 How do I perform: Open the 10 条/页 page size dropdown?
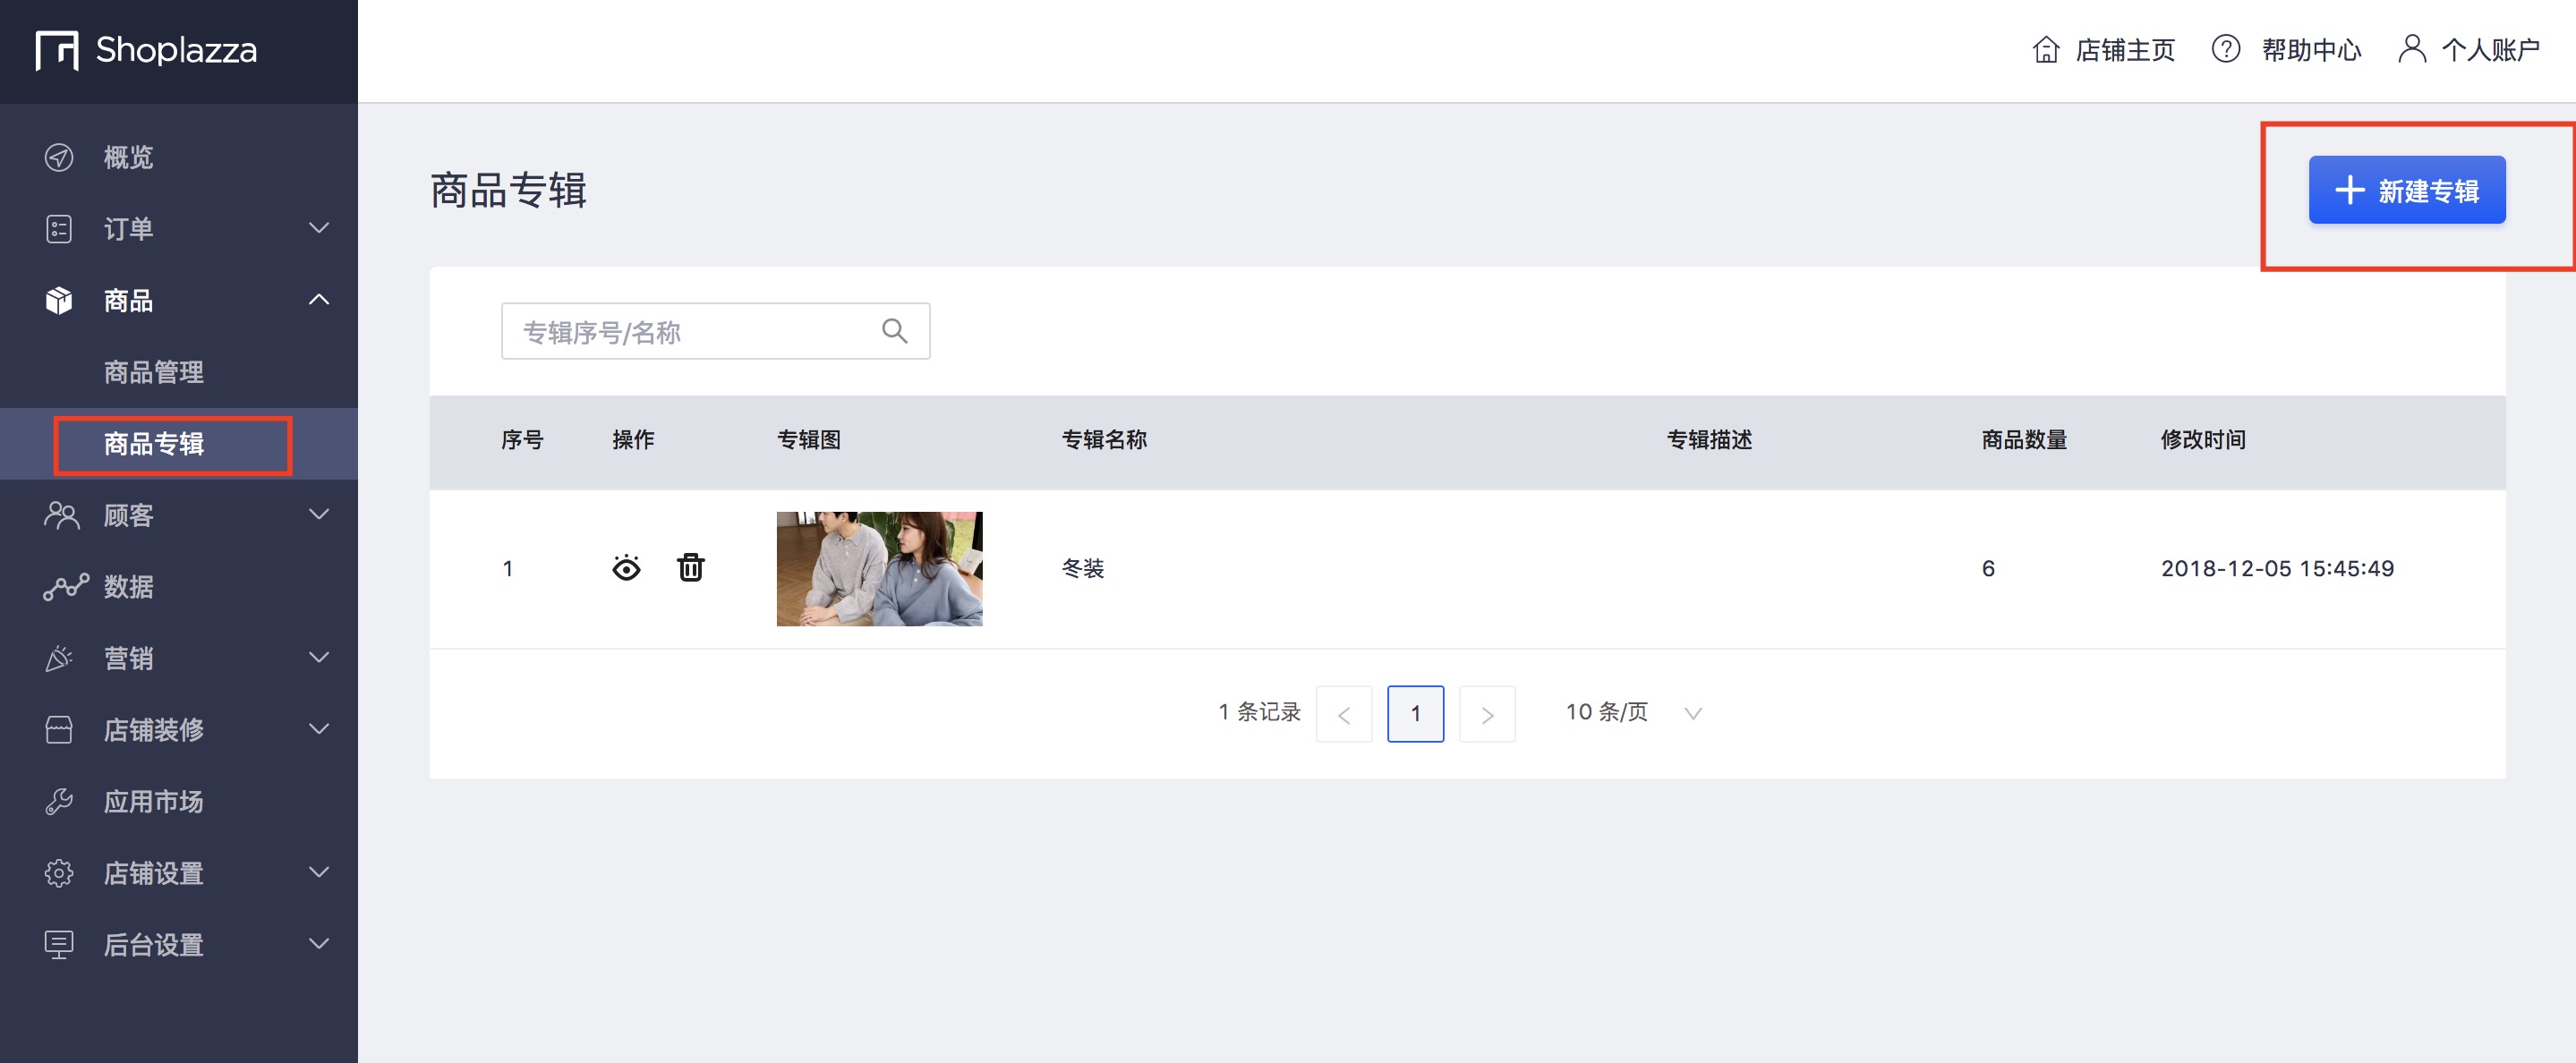coord(1634,713)
